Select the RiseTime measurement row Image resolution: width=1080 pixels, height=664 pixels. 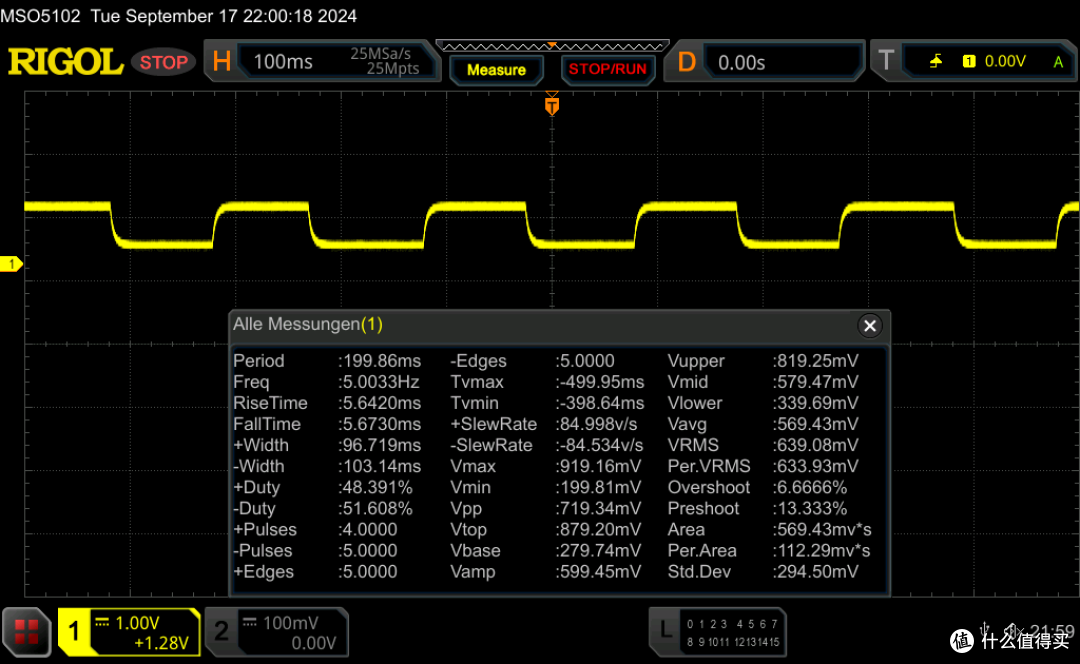click(x=327, y=403)
